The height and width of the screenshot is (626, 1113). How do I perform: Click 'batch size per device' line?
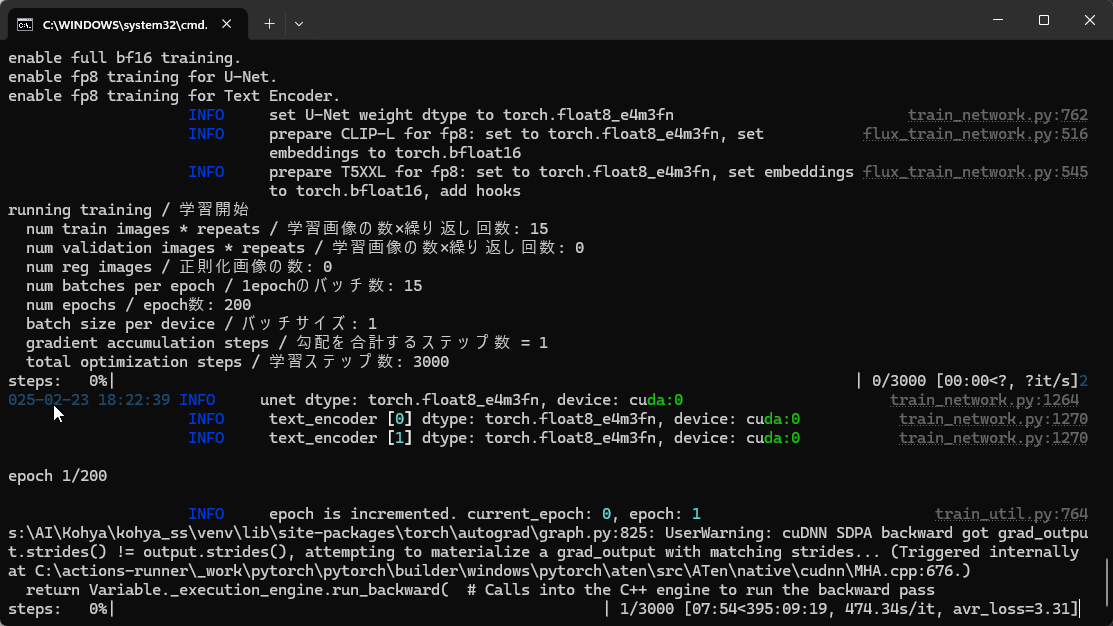point(201,324)
